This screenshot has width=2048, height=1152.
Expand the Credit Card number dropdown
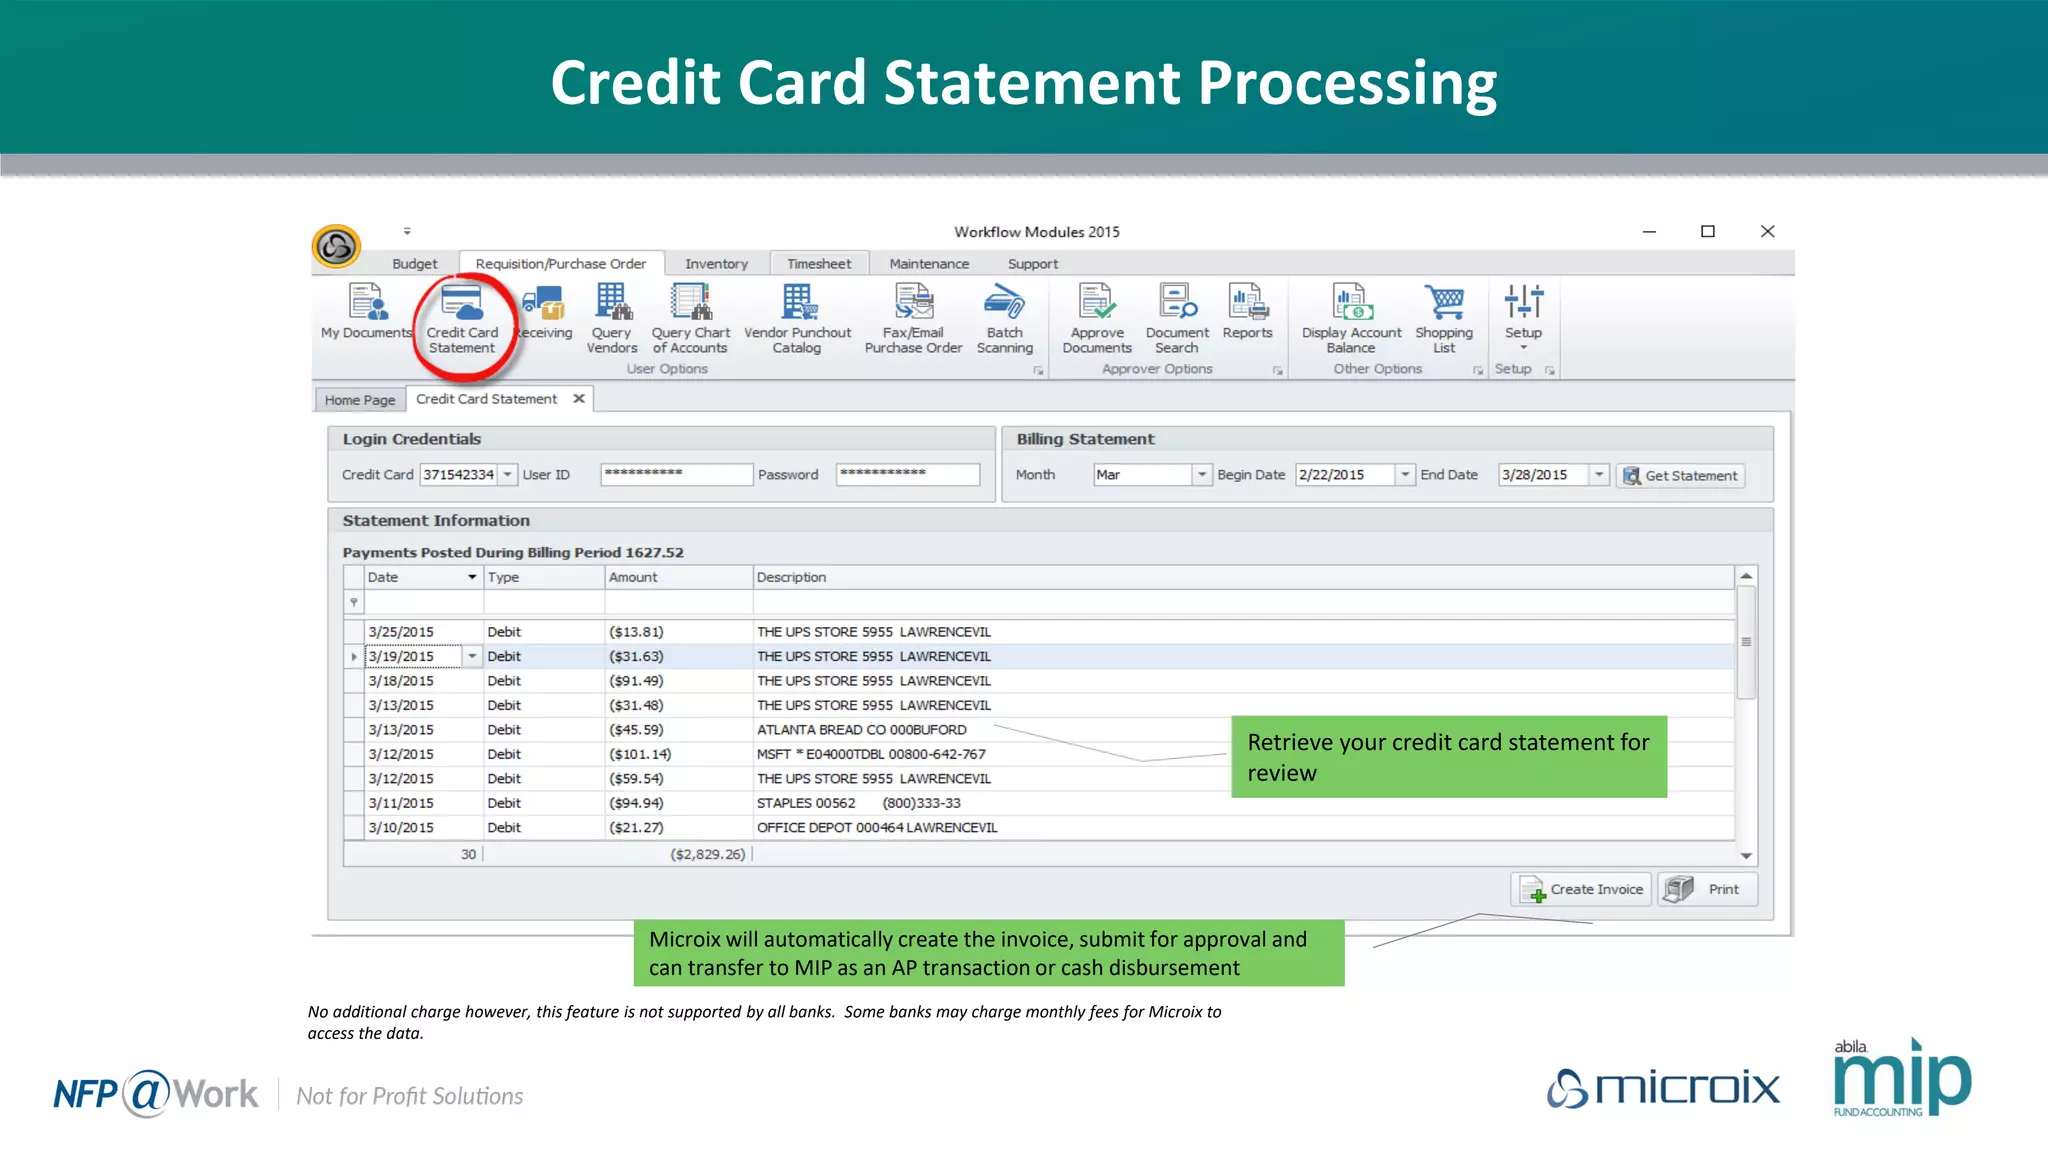(508, 475)
